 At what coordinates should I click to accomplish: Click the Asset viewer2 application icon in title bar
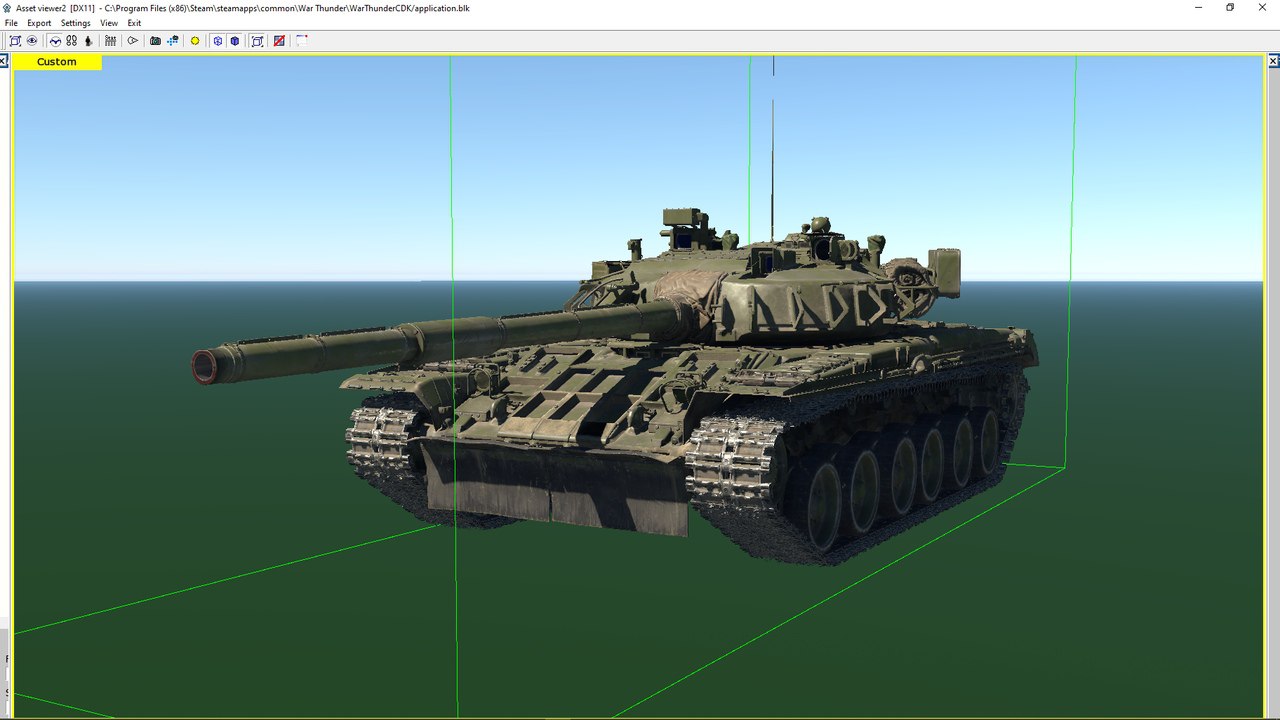(8, 8)
